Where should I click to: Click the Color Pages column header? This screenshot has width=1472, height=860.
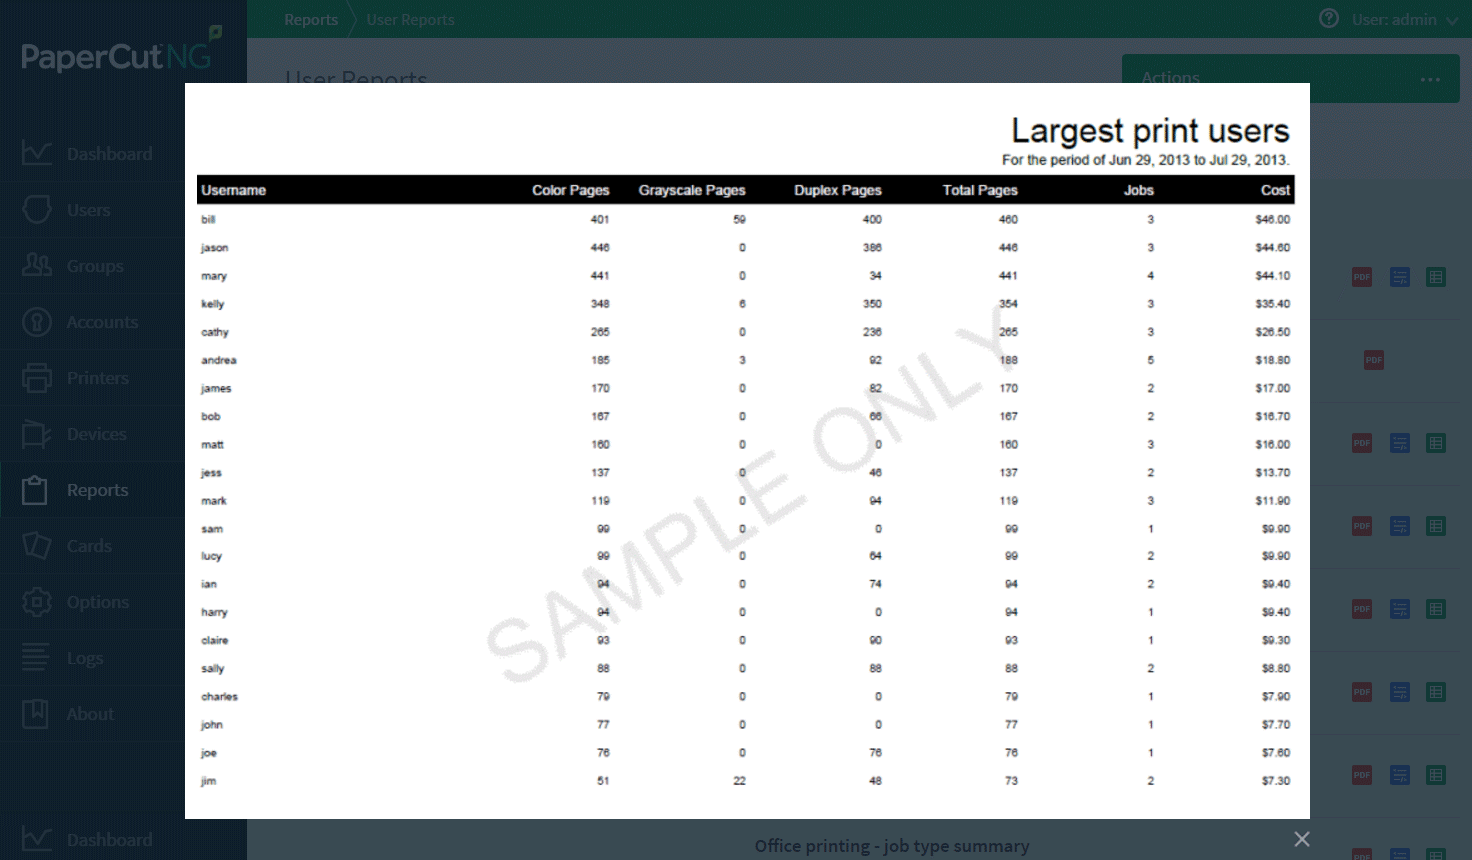click(x=570, y=190)
